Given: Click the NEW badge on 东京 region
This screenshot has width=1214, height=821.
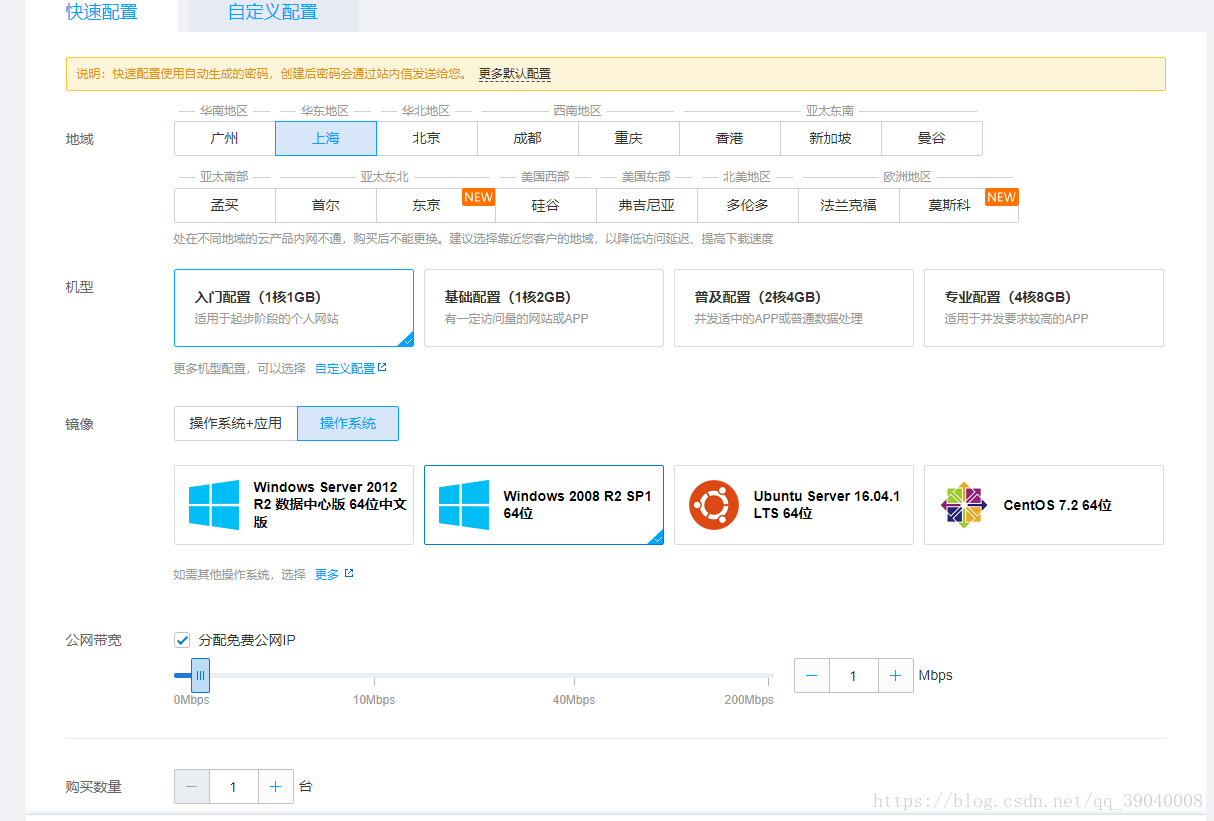Looking at the screenshot, I should [479, 197].
